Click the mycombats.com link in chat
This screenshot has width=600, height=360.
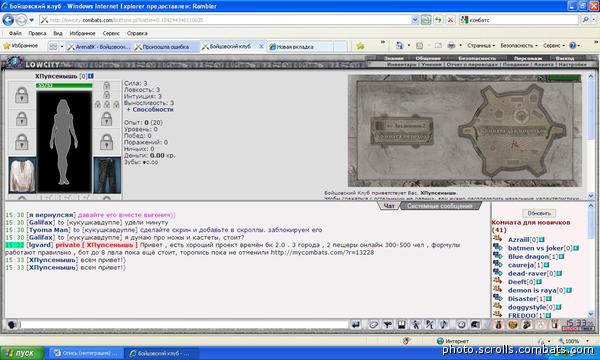[x=322, y=252]
